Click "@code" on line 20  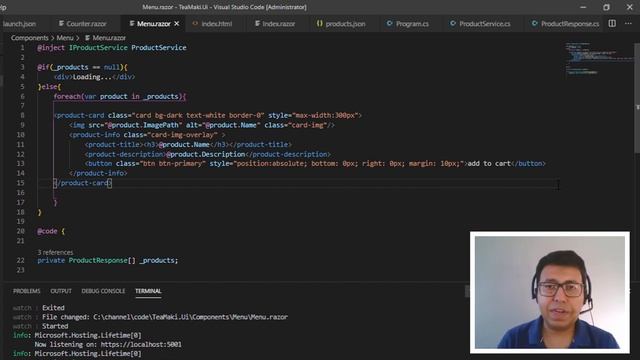[x=47, y=231]
